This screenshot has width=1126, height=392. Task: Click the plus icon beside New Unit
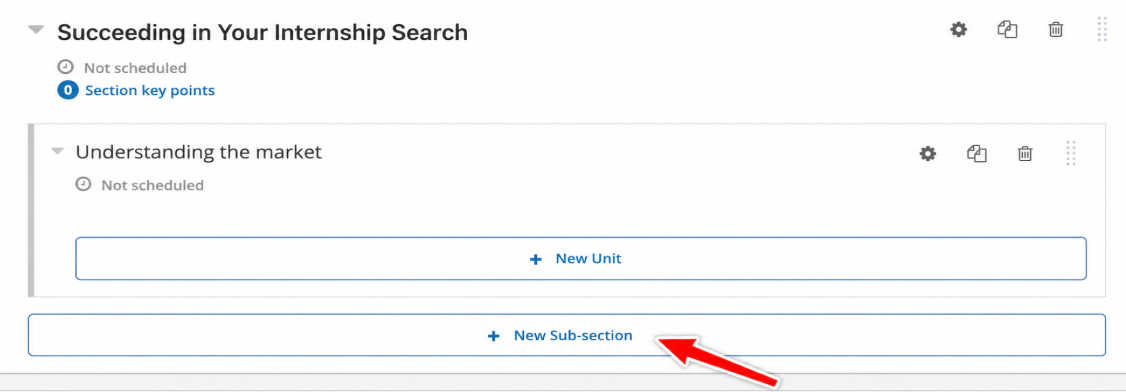click(x=535, y=259)
